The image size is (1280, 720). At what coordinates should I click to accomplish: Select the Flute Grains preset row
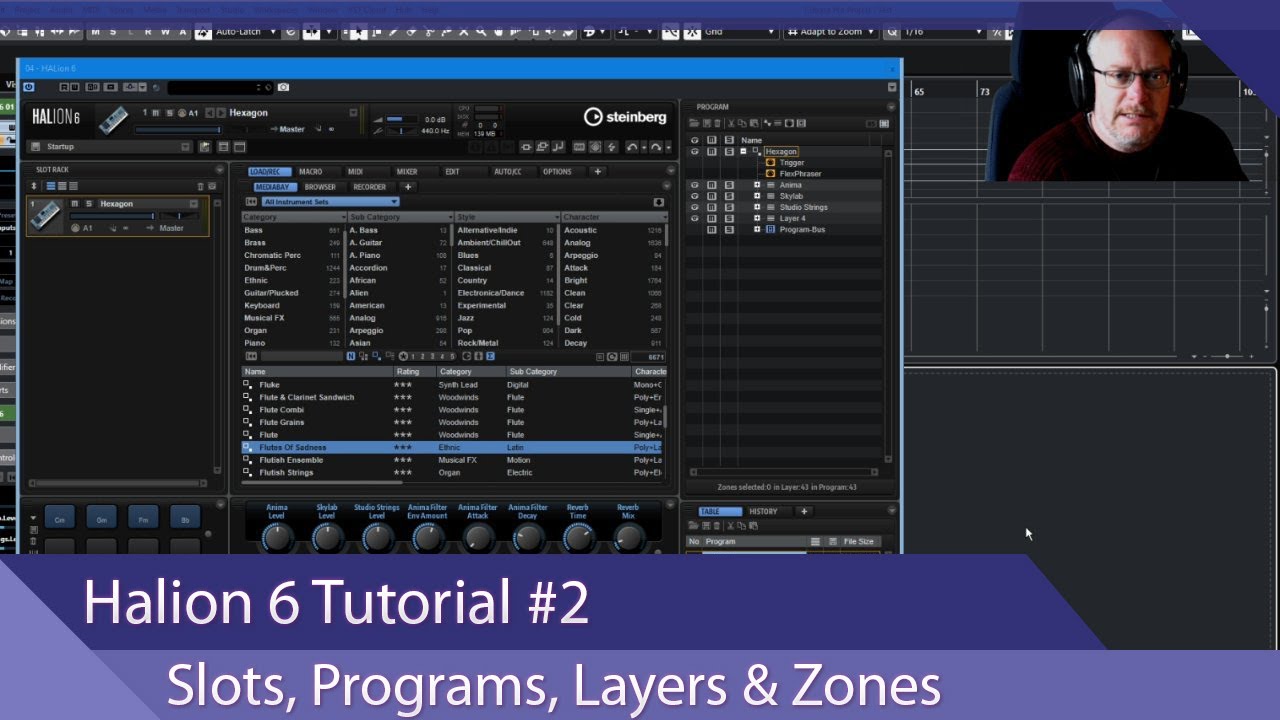click(x=452, y=422)
